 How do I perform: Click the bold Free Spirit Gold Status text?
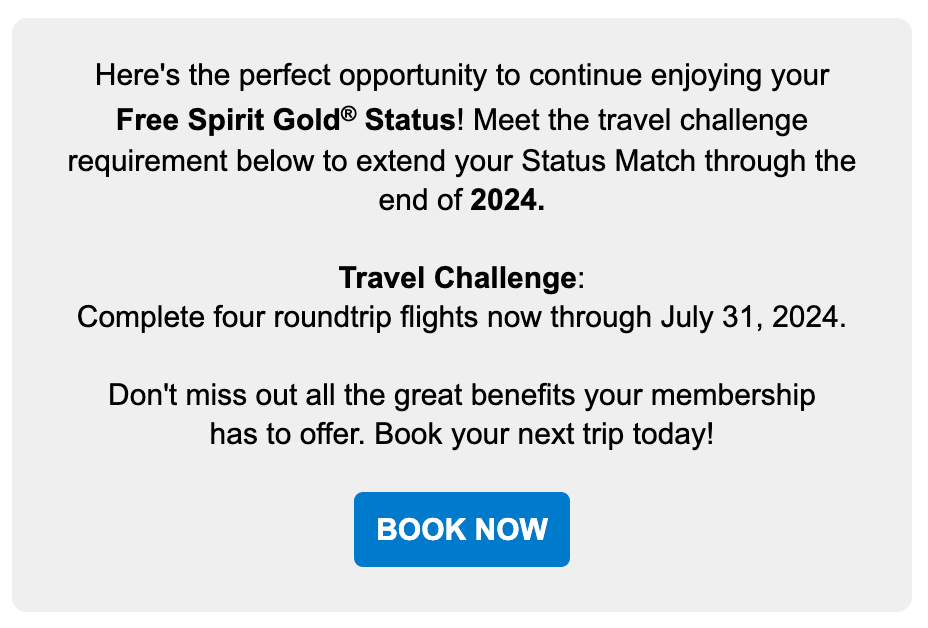click(x=286, y=120)
